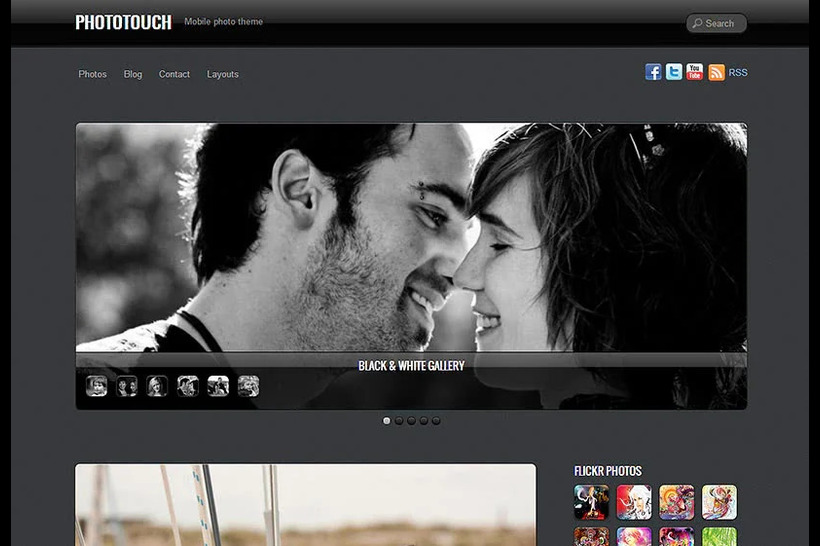The image size is (820, 546).
Task: Select third gallery thumbnail in slider strip
Action: [x=157, y=386]
